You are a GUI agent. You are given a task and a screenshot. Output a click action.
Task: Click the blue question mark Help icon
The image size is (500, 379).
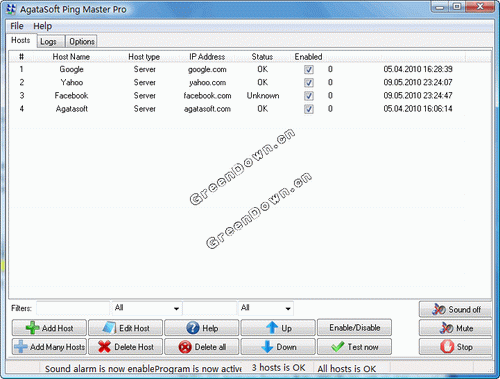coord(193,328)
